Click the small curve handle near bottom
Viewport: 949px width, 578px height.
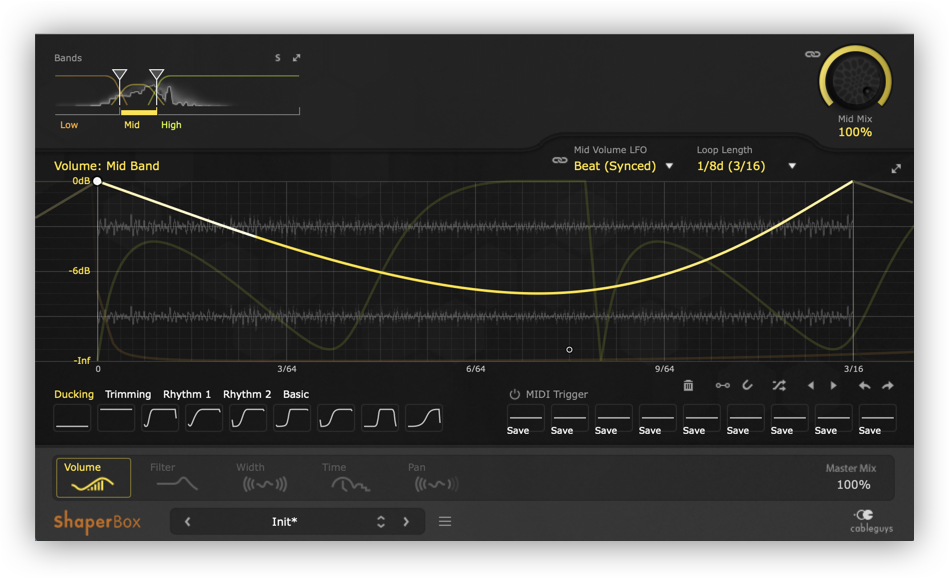pos(569,350)
